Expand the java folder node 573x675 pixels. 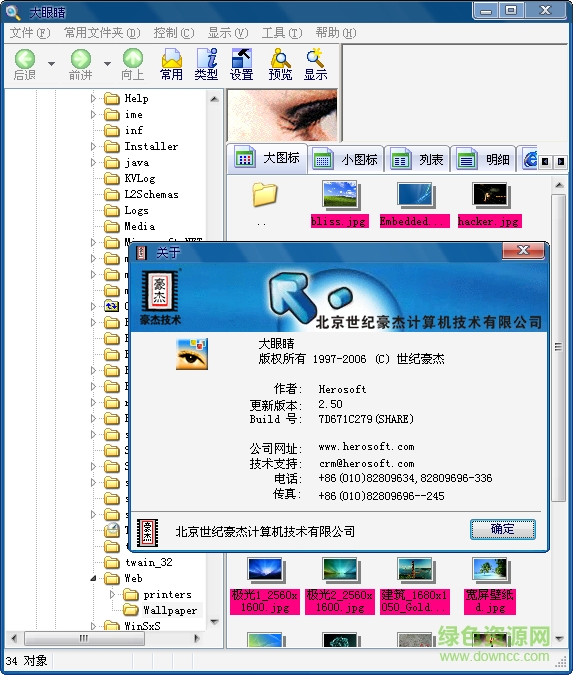pyautogui.click(x=93, y=162)
